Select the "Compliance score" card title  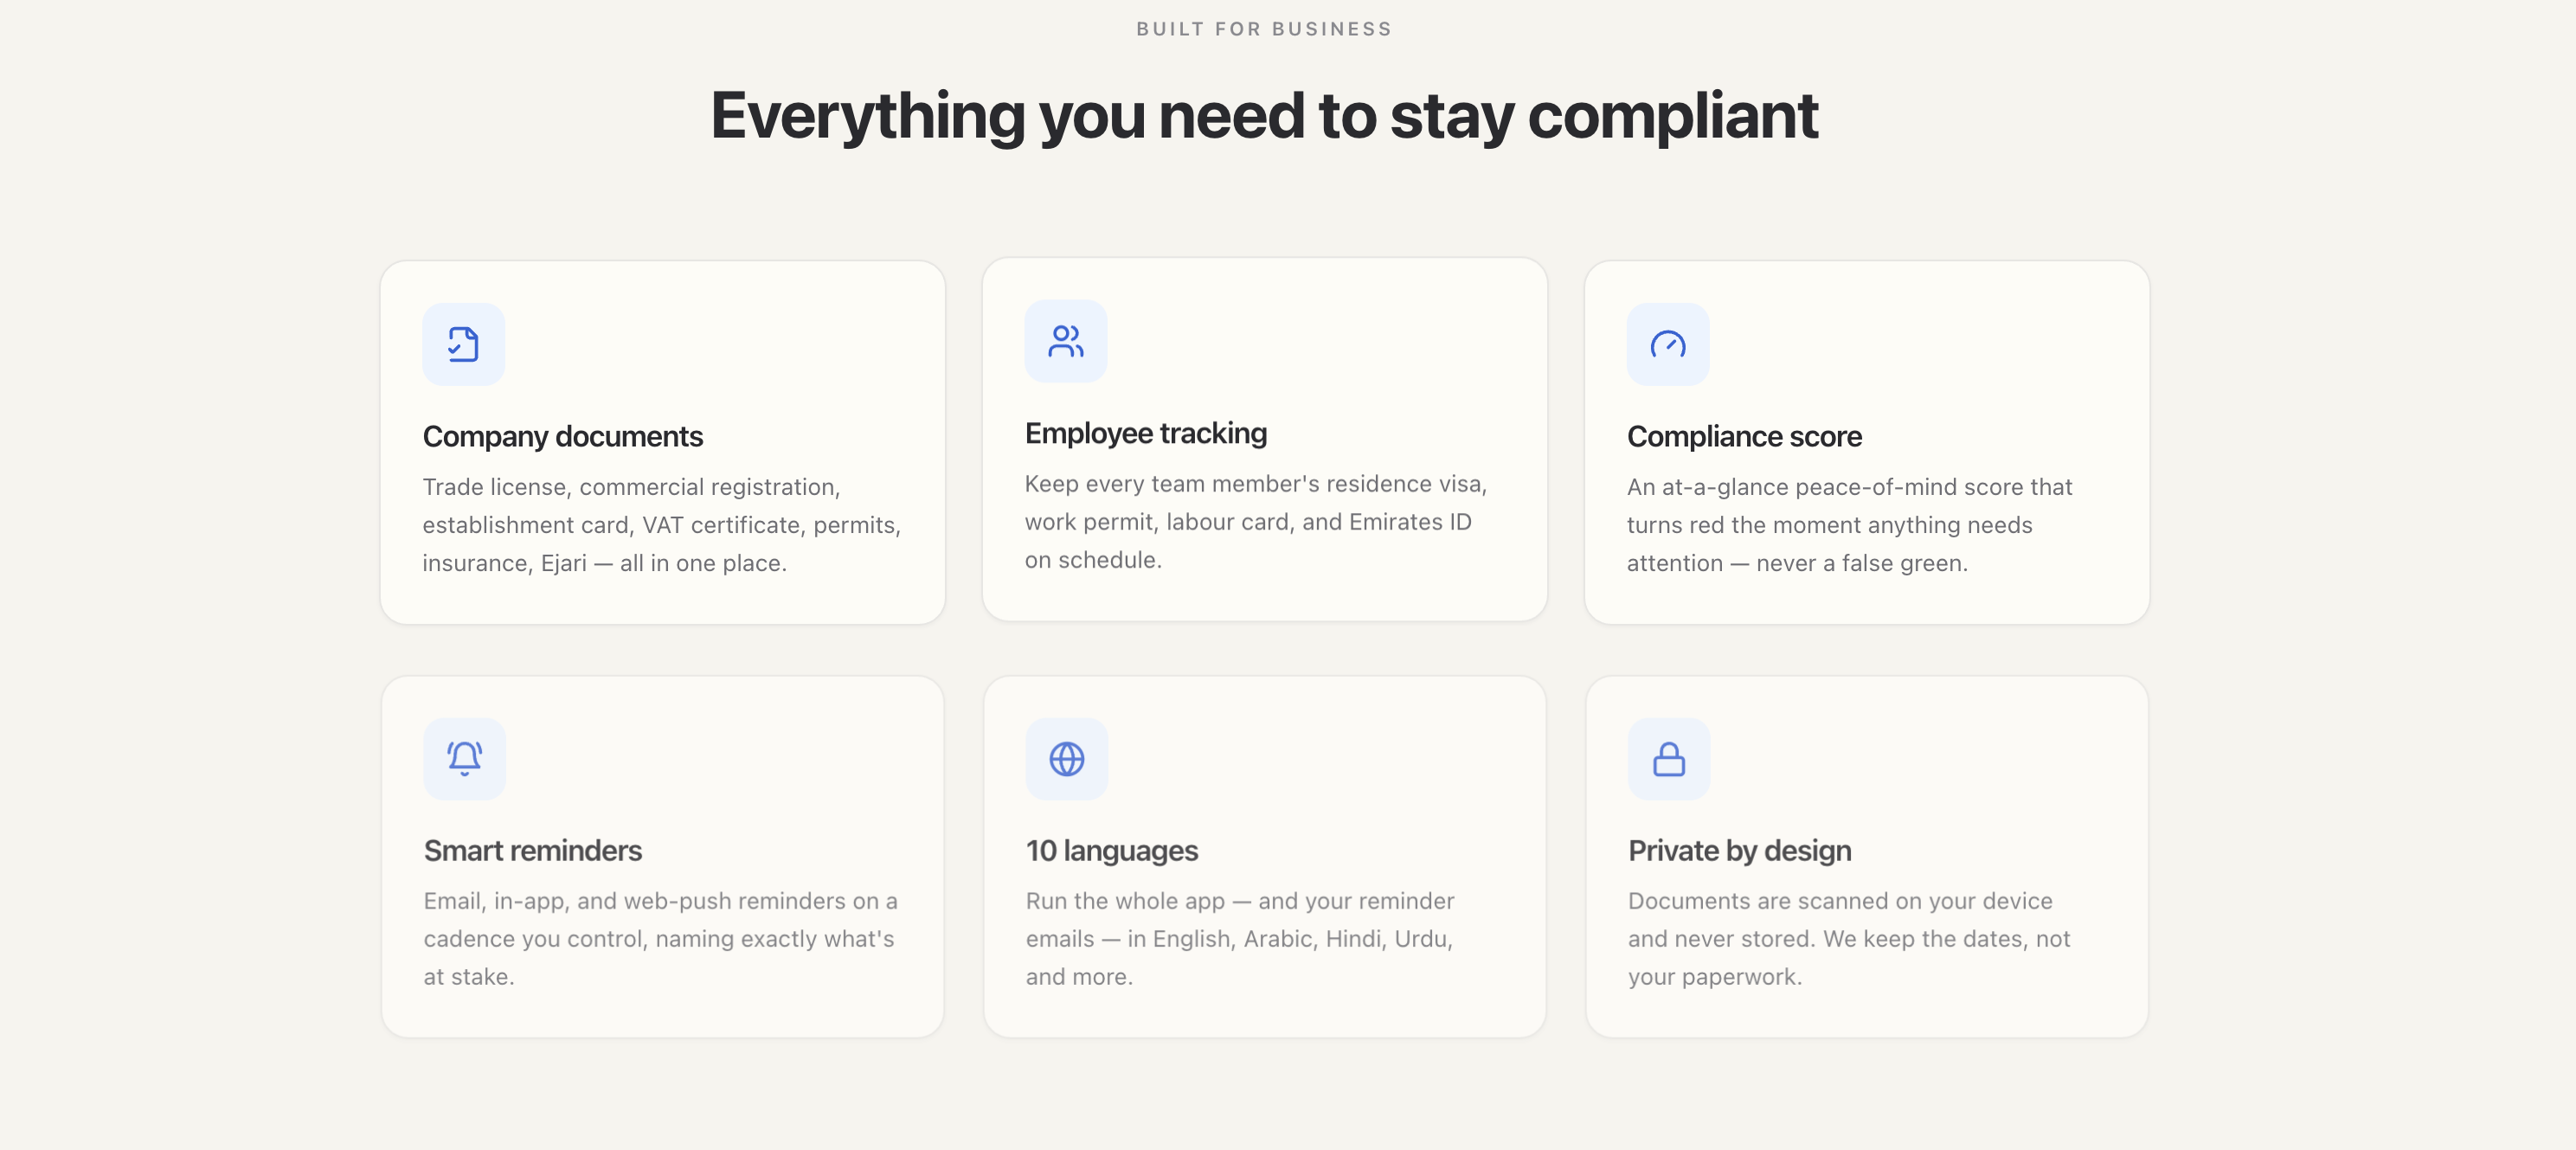(x=1743, y=436)
